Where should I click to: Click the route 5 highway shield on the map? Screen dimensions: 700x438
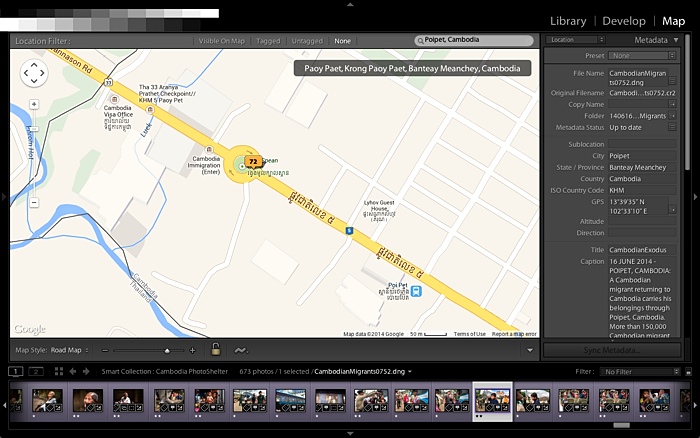[x=349, y=231]
